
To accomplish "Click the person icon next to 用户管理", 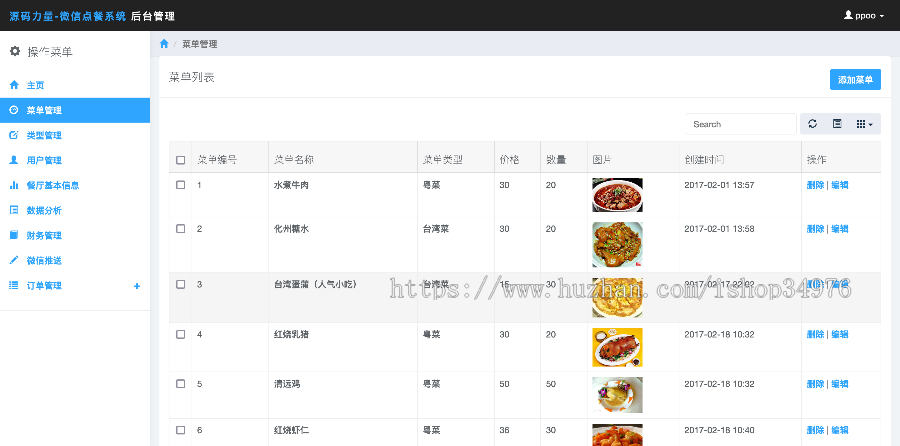I will (14, 160).
